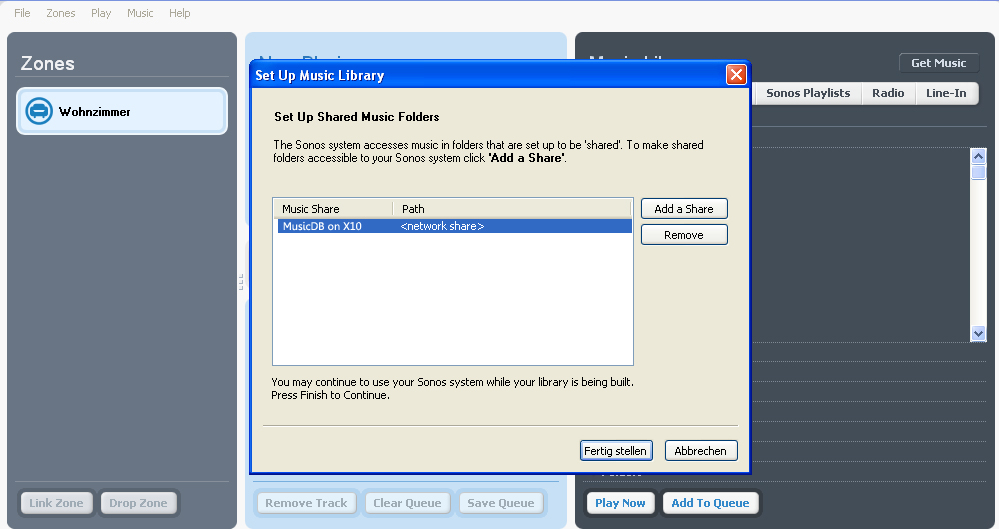This screenshot has height=529, width=999.
Task: Open the File menu
Action: click(x=22, y=13)
